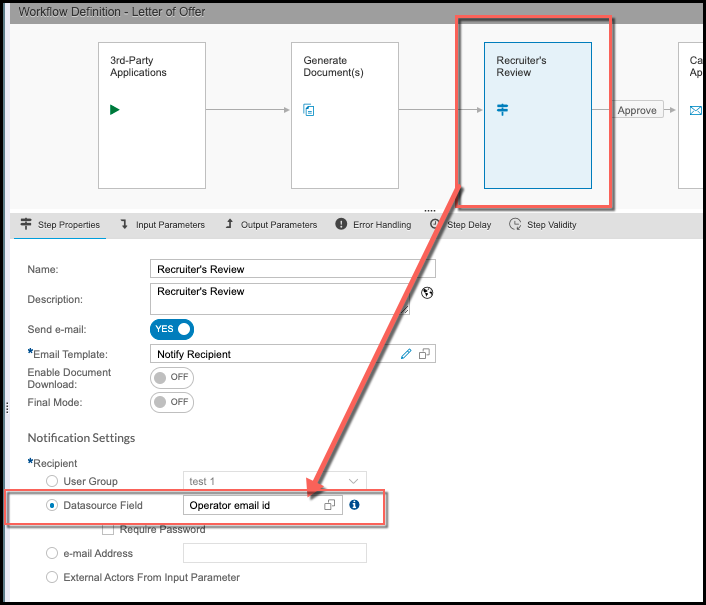Click the globe translation icon beside Description
This screenshot has width=706, height=605.
coord(428,293)
